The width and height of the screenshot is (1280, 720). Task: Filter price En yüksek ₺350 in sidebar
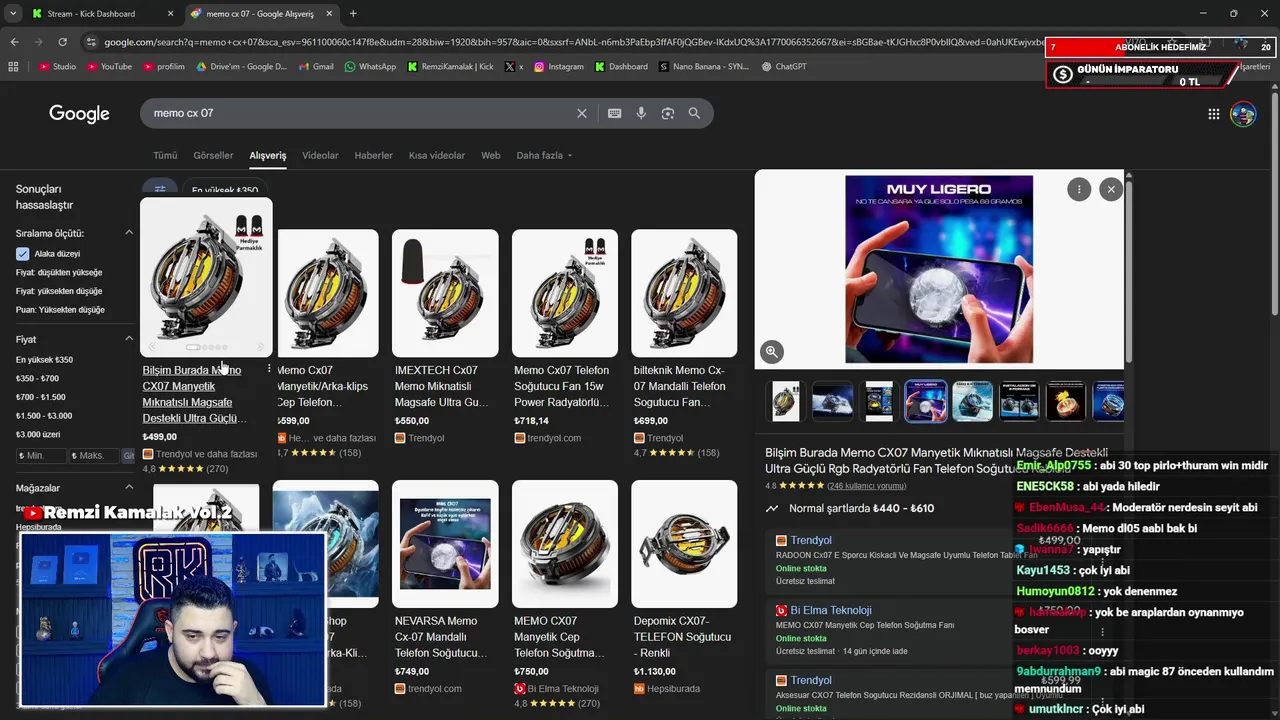pyautogui.click(x=44, y=360)
